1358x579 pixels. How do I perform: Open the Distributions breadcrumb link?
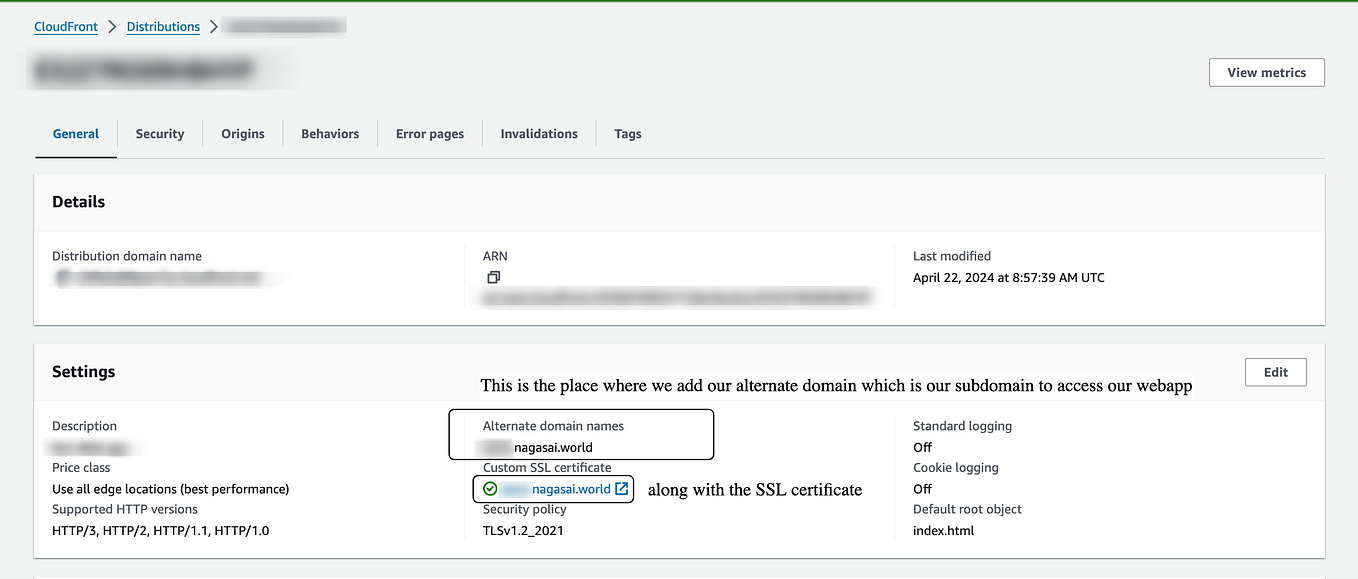click(163, 27)
